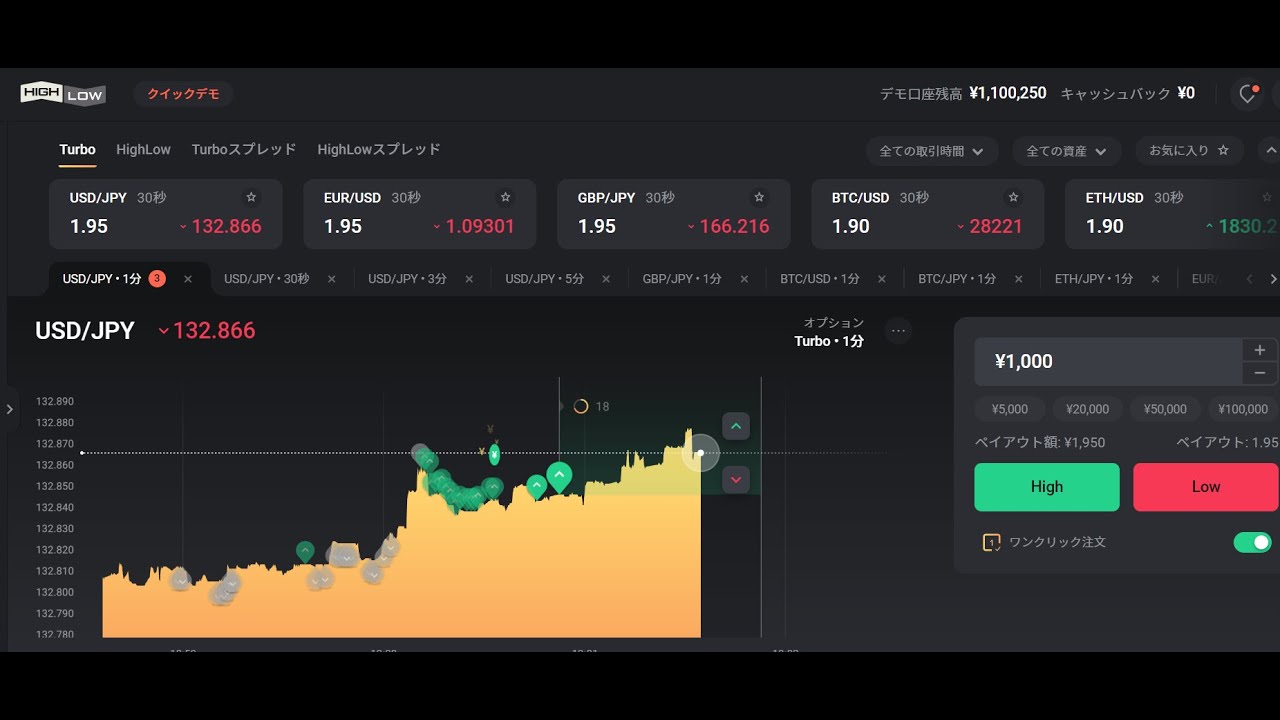Star the GBP/JPY card as favorite
Viewport: 1280px width, 720px height.
point(759,197)
